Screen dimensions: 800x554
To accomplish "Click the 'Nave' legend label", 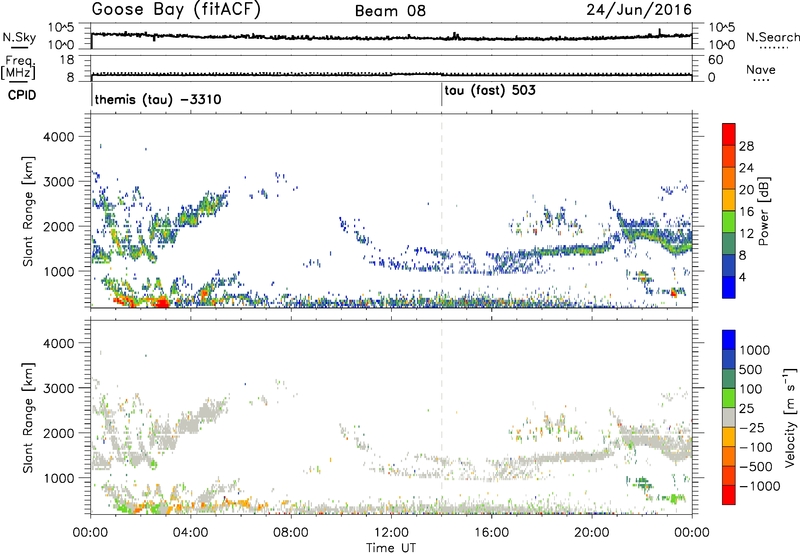I will pos(761,70).
